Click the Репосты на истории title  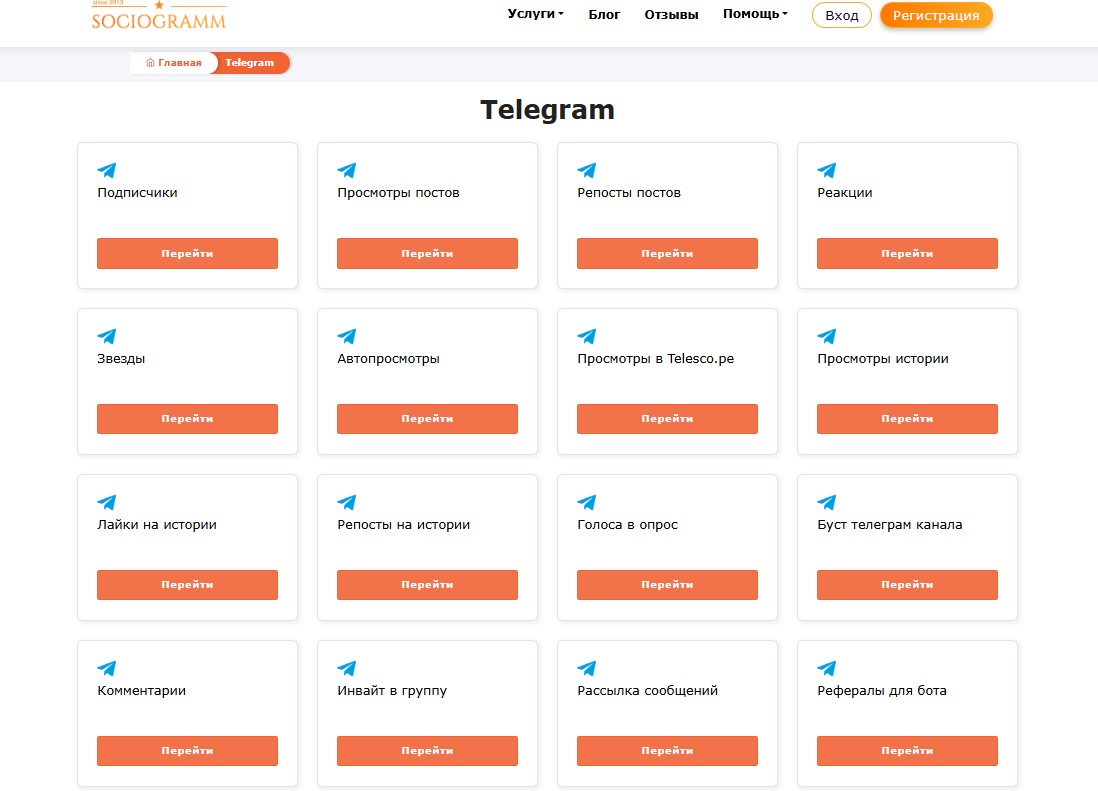[403, 524]
